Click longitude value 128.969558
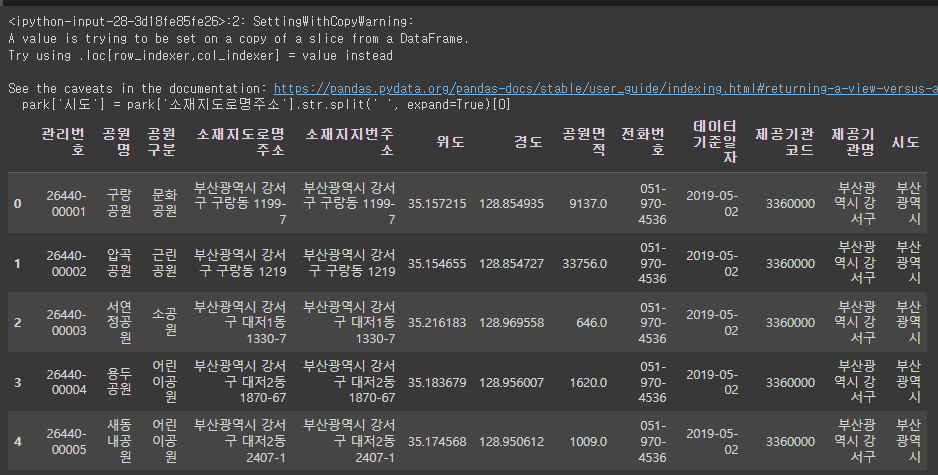This screenshot has width=938, height=475. click(x=511, y=322)
